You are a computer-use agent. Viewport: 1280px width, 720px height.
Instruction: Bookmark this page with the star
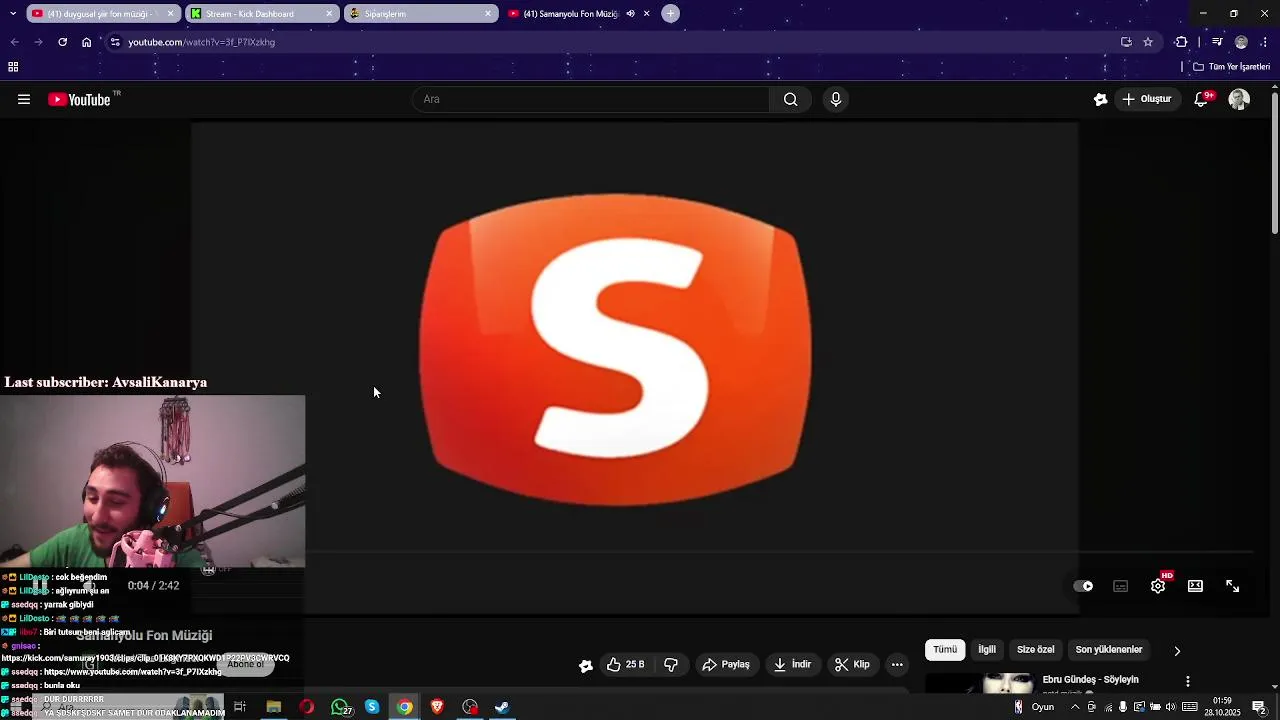1148,42
